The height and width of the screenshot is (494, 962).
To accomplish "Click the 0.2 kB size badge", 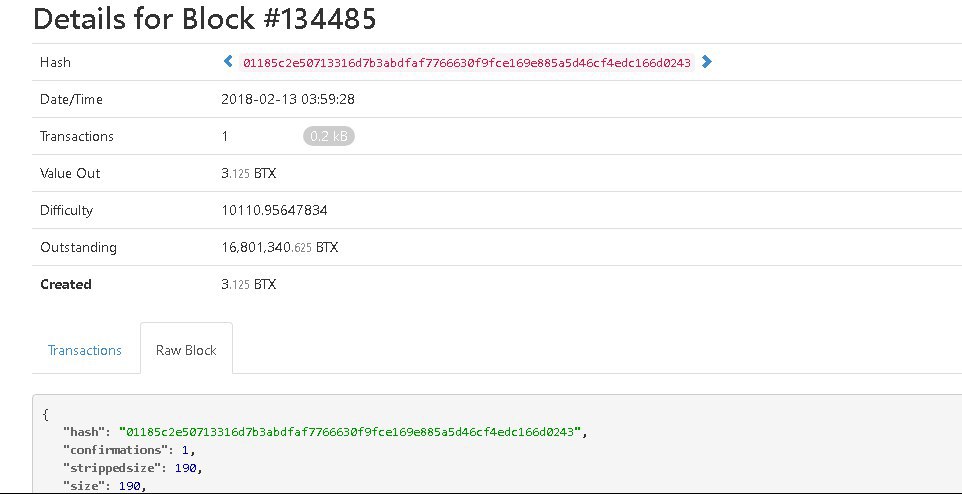I will click(x=328, y=136).
